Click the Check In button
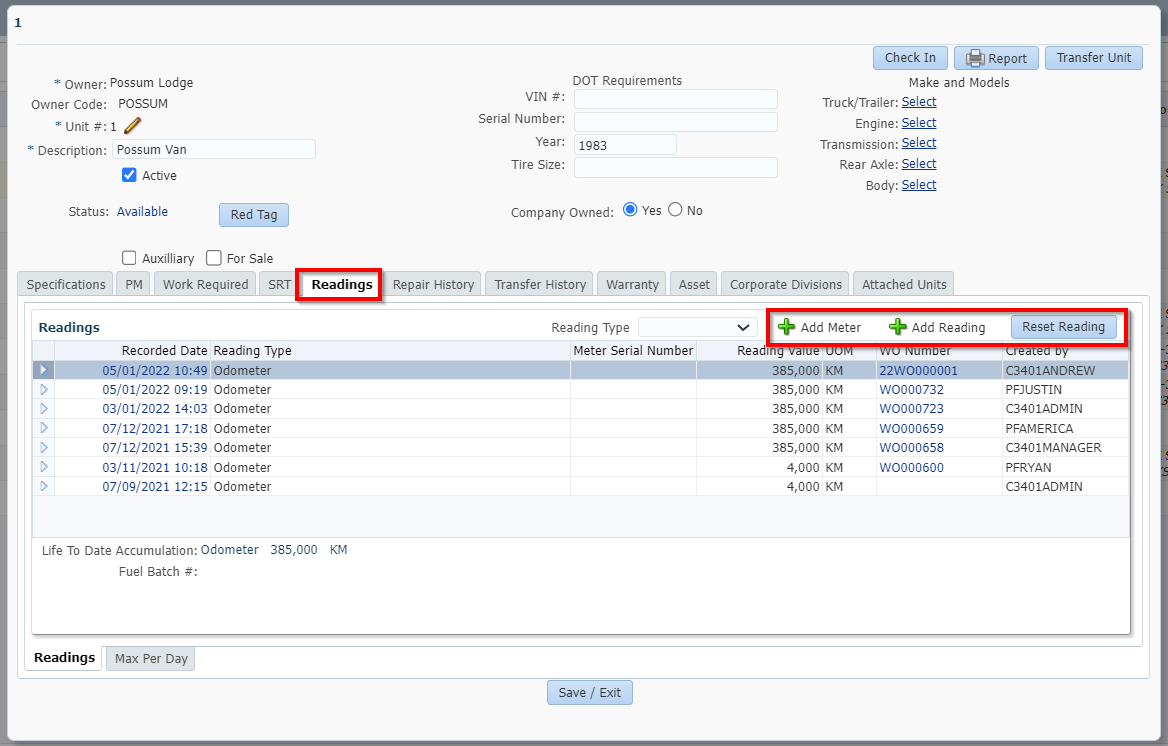The width and height of the screenshot is (1168, 746). click(910, 57)
